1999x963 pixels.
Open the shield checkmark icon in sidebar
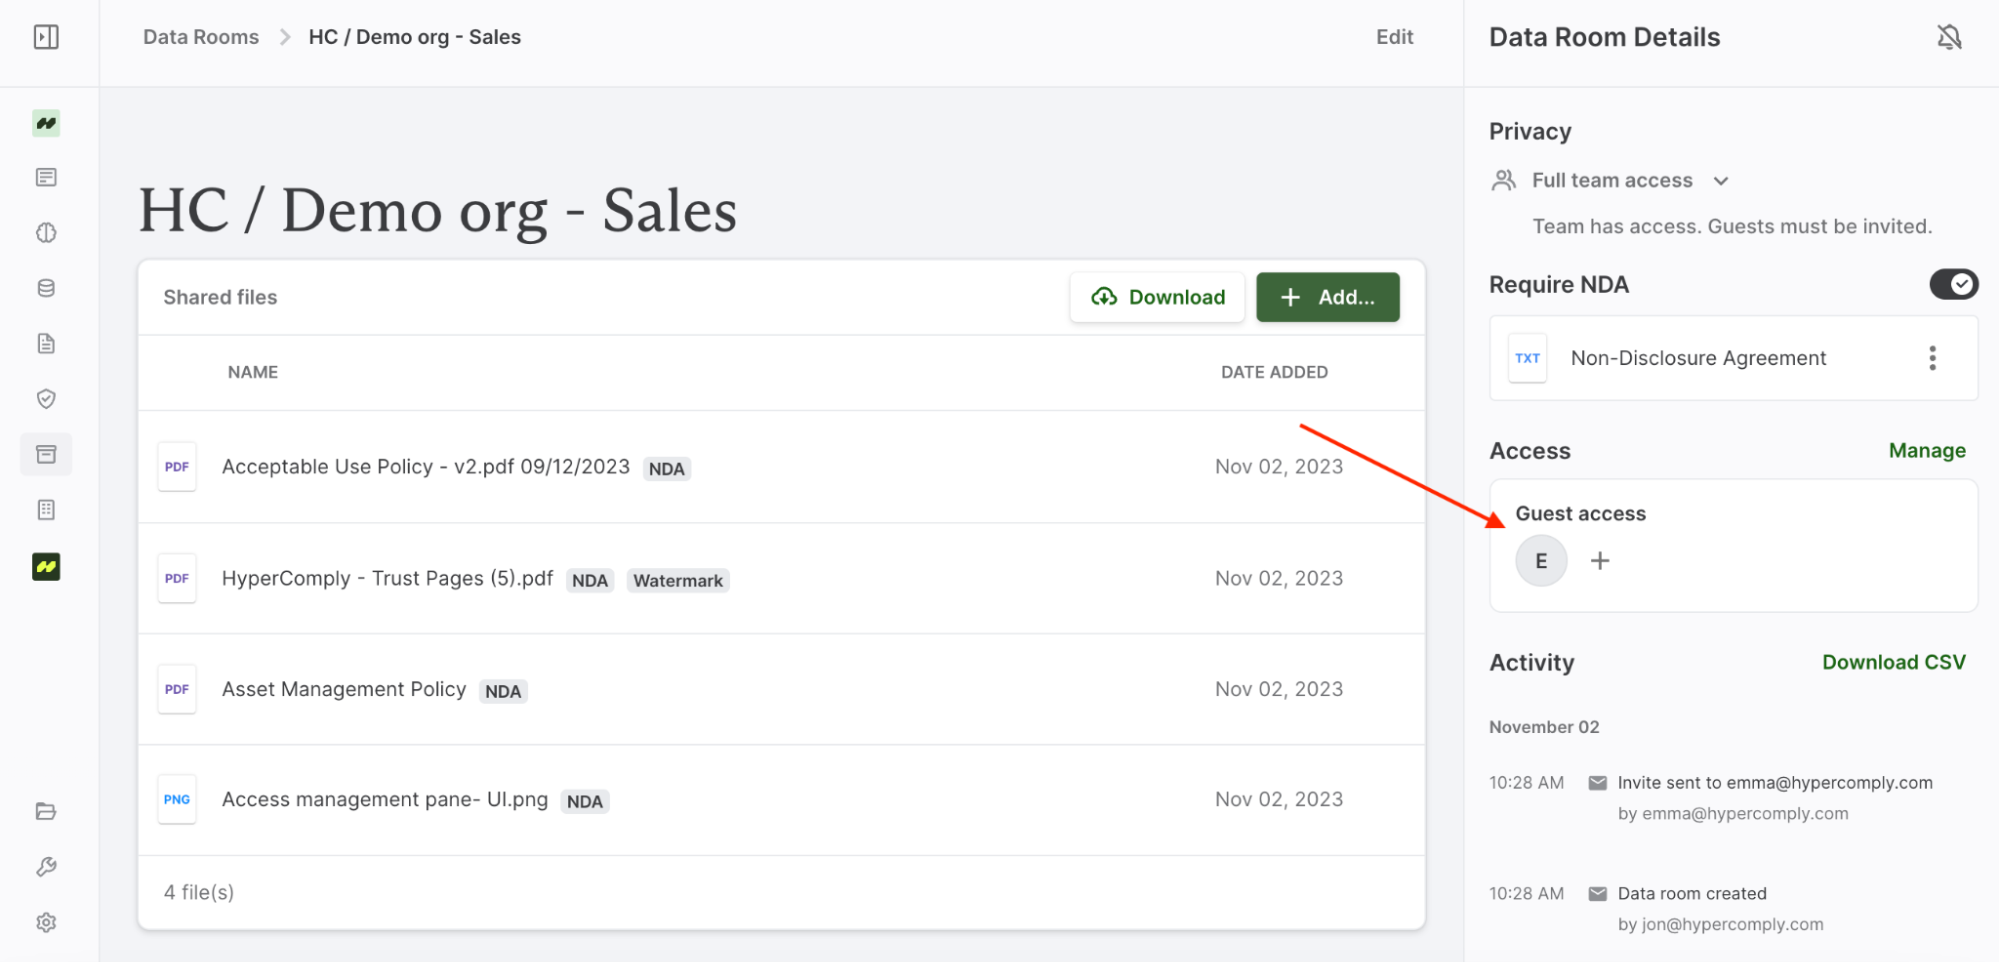coord(46,399)
